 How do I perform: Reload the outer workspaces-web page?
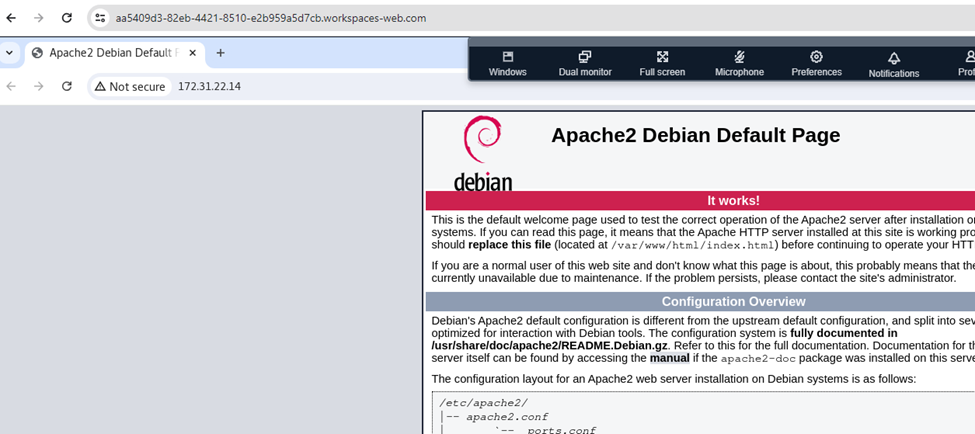[x=67, y=18]
